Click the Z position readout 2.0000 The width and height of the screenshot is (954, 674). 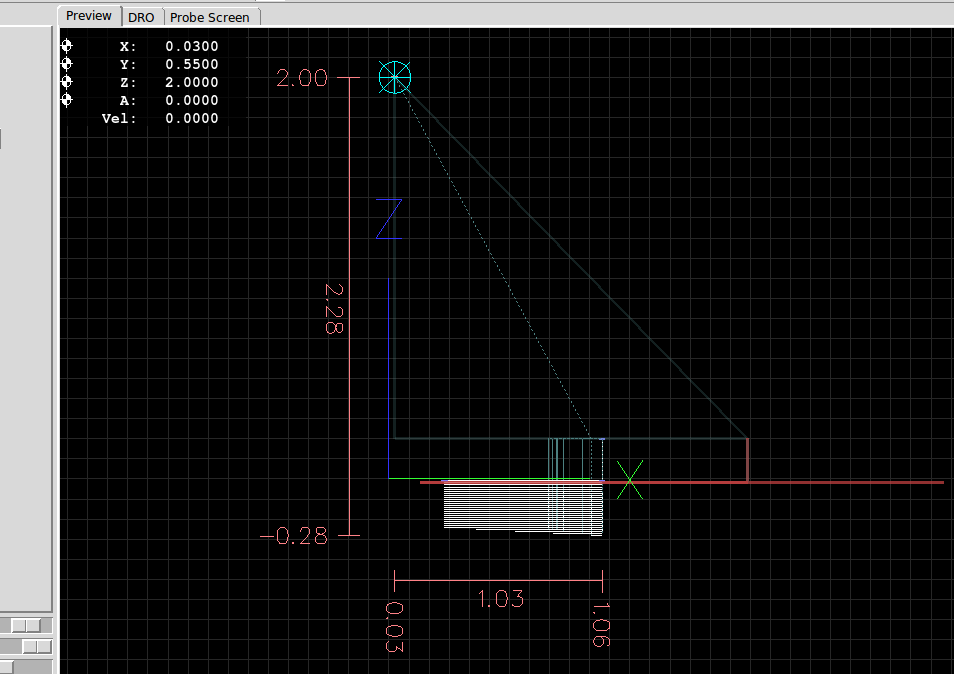coord(191,82)
